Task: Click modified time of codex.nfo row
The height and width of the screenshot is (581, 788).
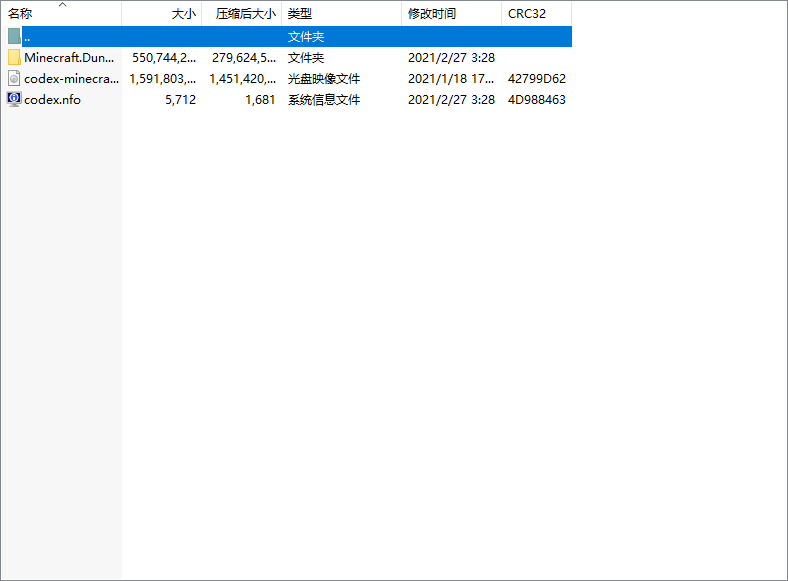Action: pos(451,100)
